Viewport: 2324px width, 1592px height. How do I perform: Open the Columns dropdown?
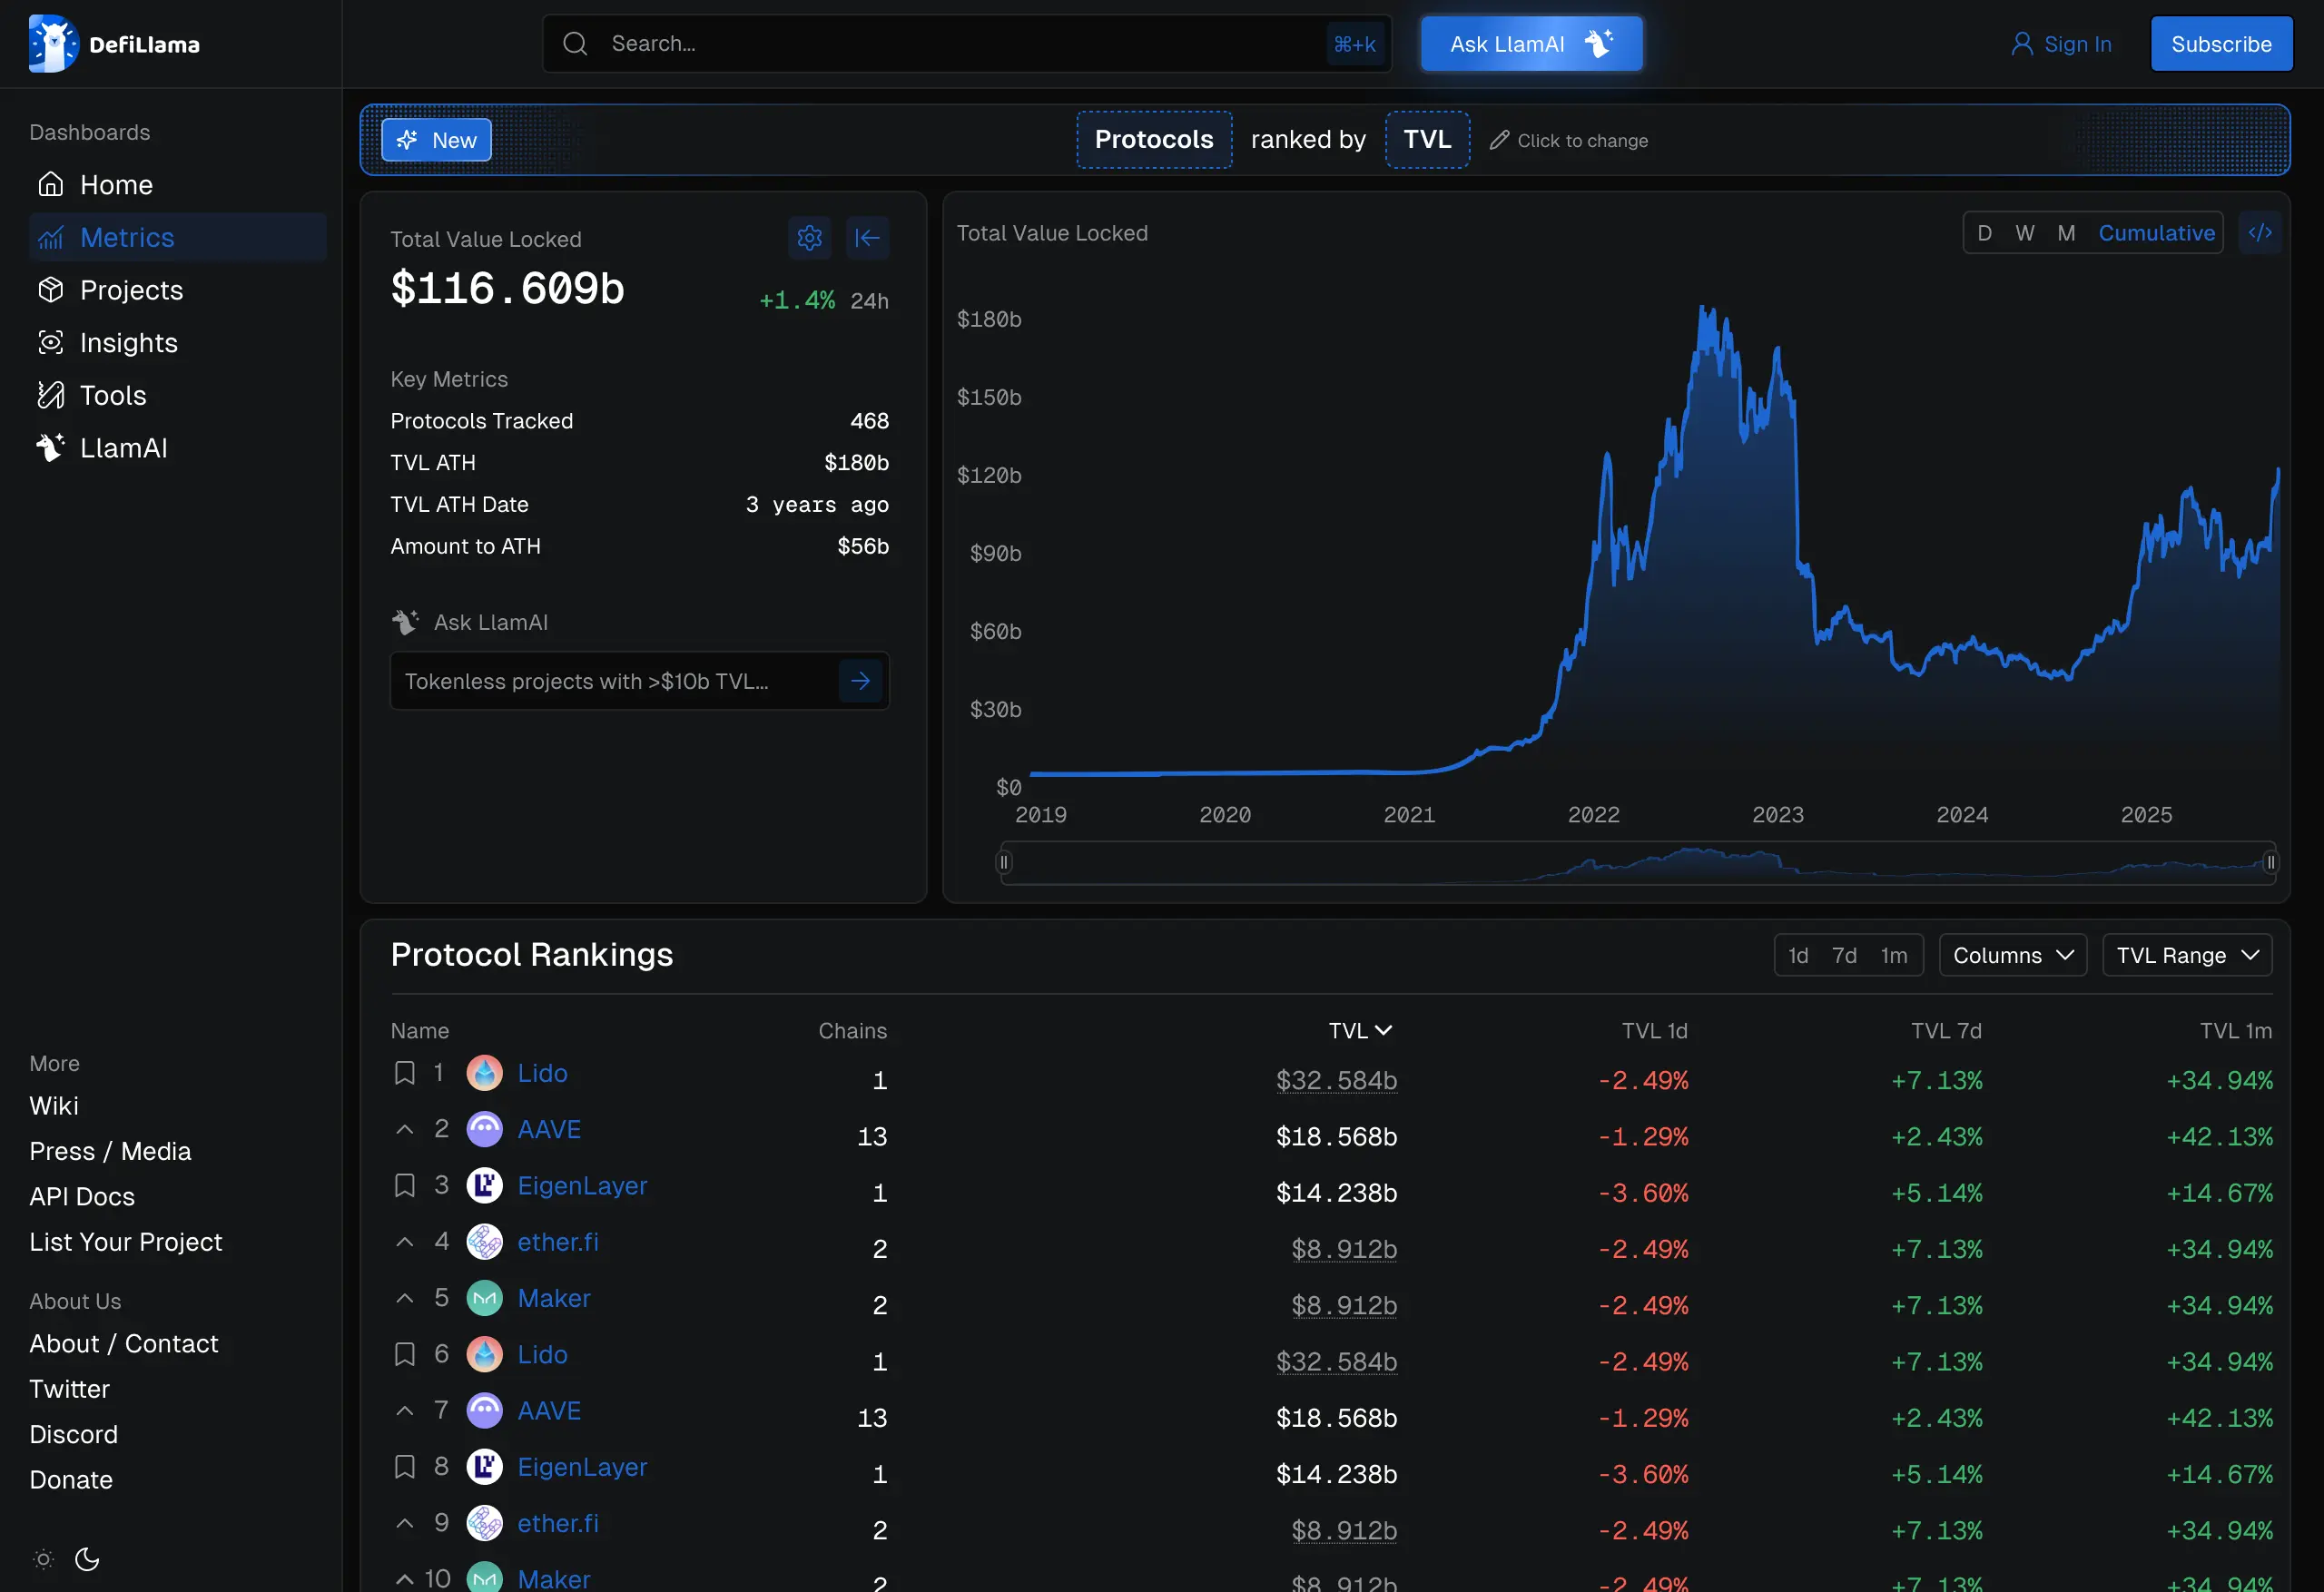tap(2012, 956)
